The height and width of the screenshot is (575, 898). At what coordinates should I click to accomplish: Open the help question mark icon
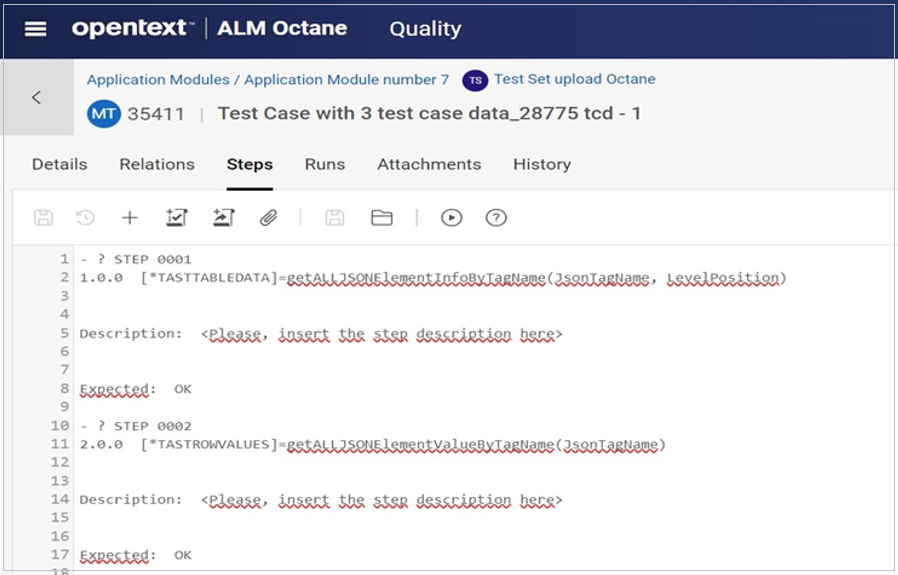point(496,217)
